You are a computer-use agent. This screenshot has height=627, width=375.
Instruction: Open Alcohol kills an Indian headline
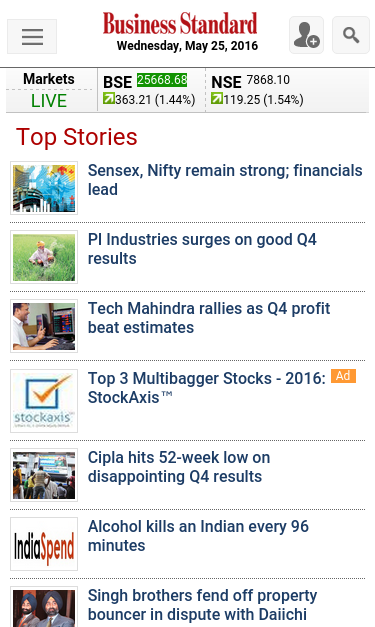coord(198,536)
